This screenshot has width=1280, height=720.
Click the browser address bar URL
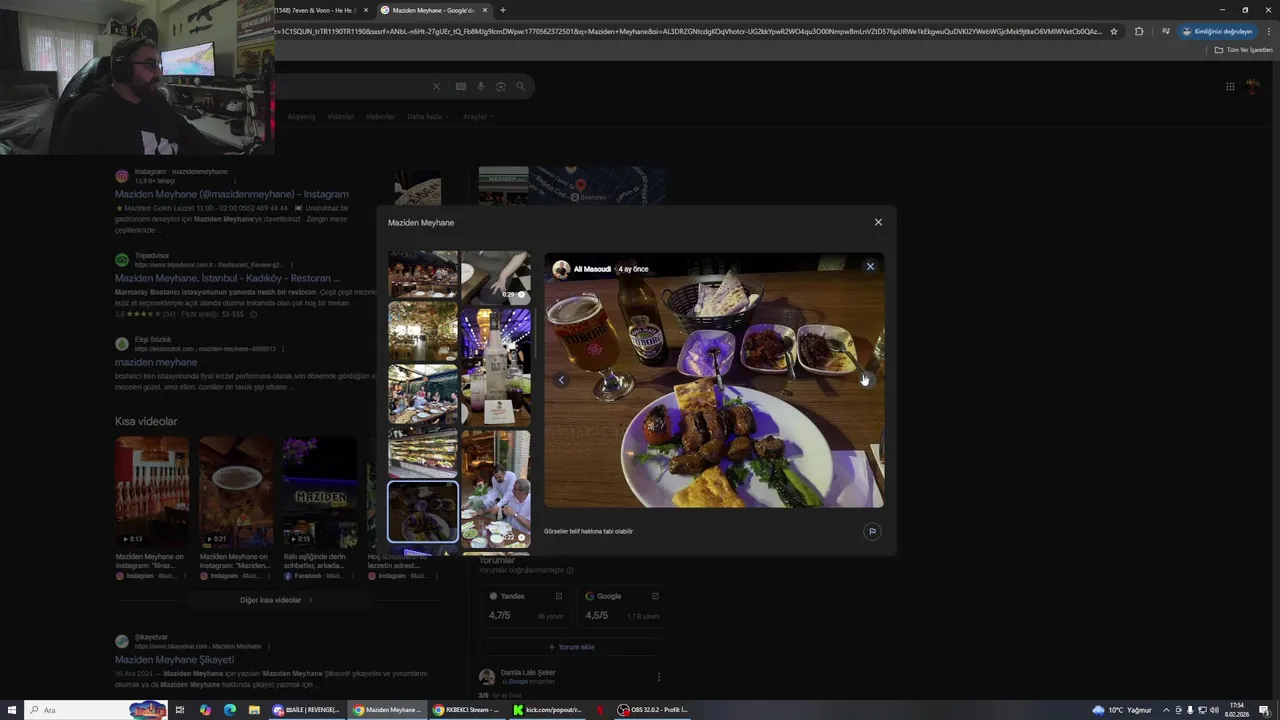coord(690,31)
